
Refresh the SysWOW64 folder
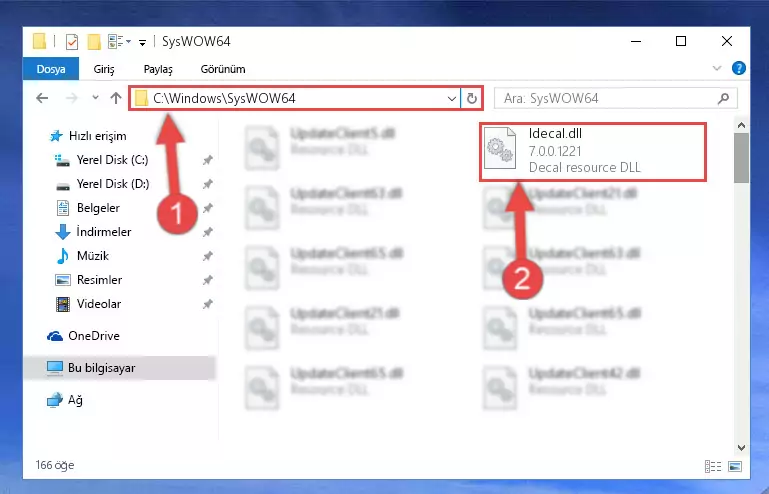[472, 99]
